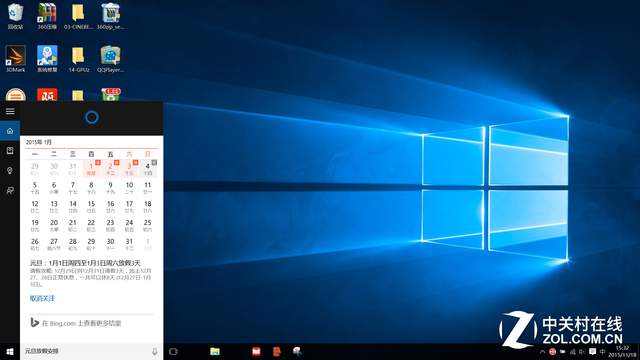Image resolution: width=640 pixels, height=360 pixels.
Task: Pick January 31 in the calendar
Action: tap(129, 244)
